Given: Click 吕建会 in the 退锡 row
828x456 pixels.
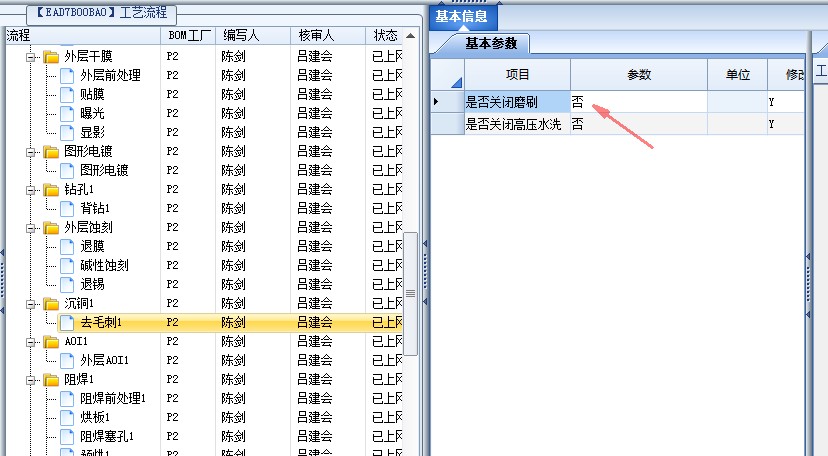Looking at the screenshot, I should pos(315,284).
